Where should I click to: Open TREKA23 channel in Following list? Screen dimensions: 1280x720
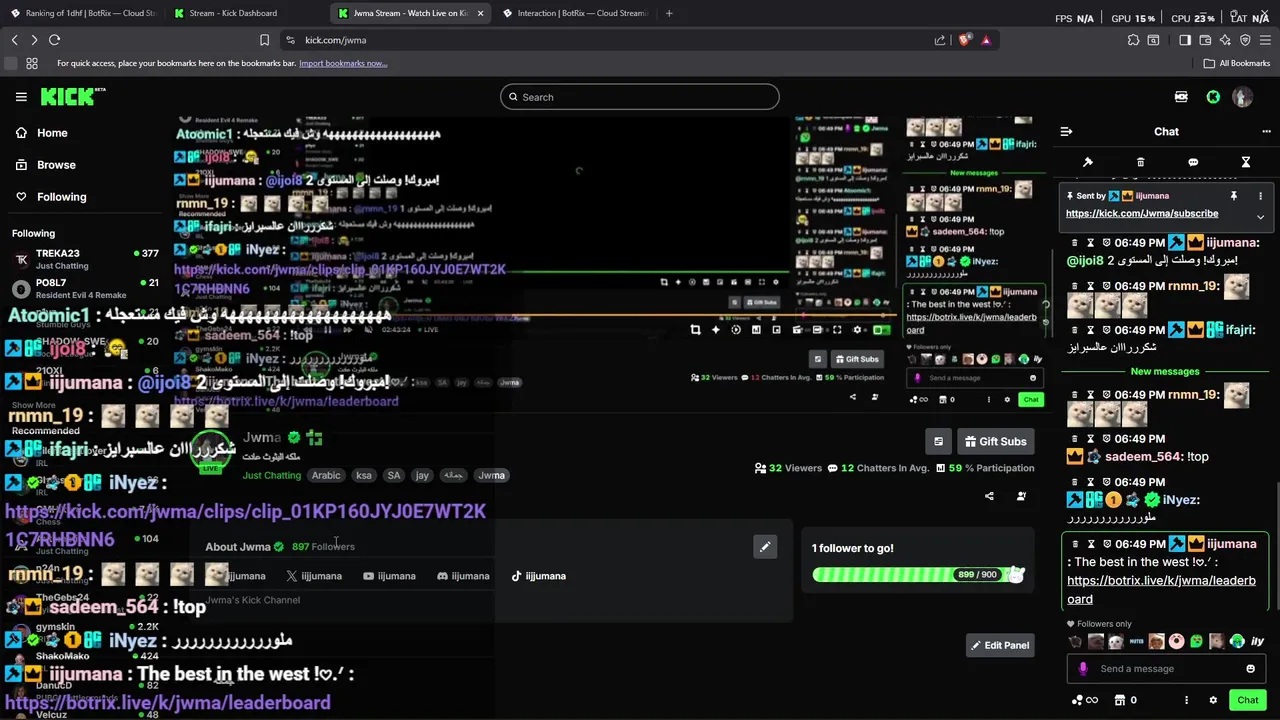coord(85,259)
